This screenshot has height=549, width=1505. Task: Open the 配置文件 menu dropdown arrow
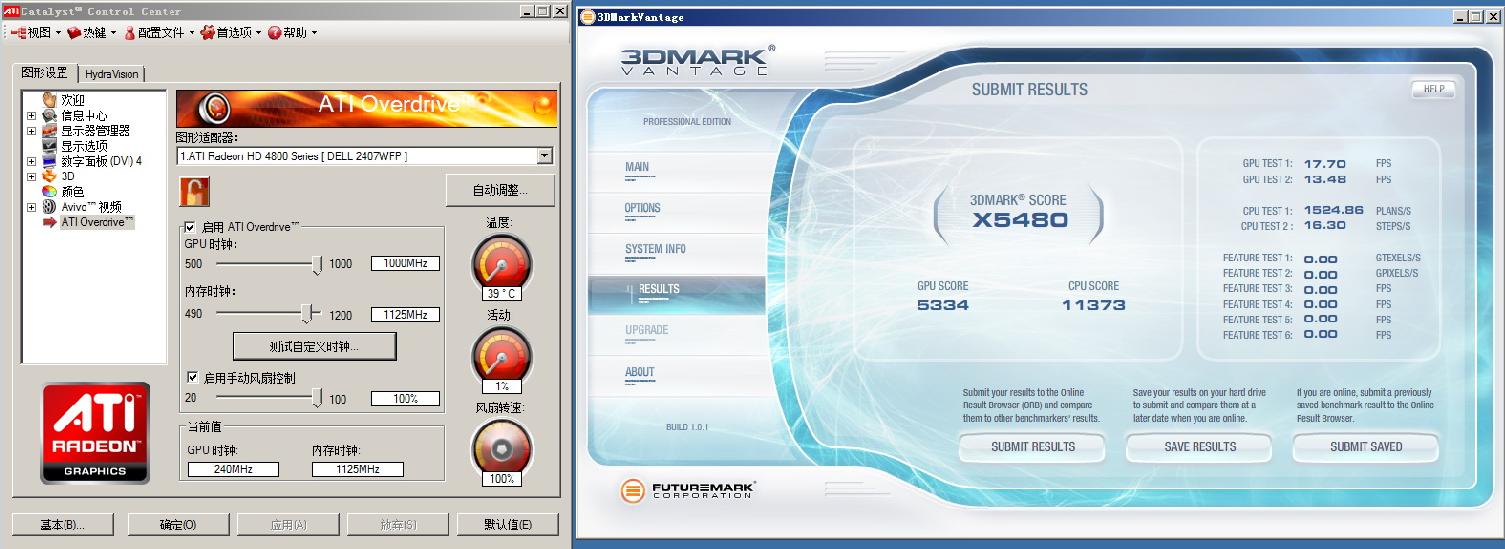pyautogui.click(x=191, y=33)
